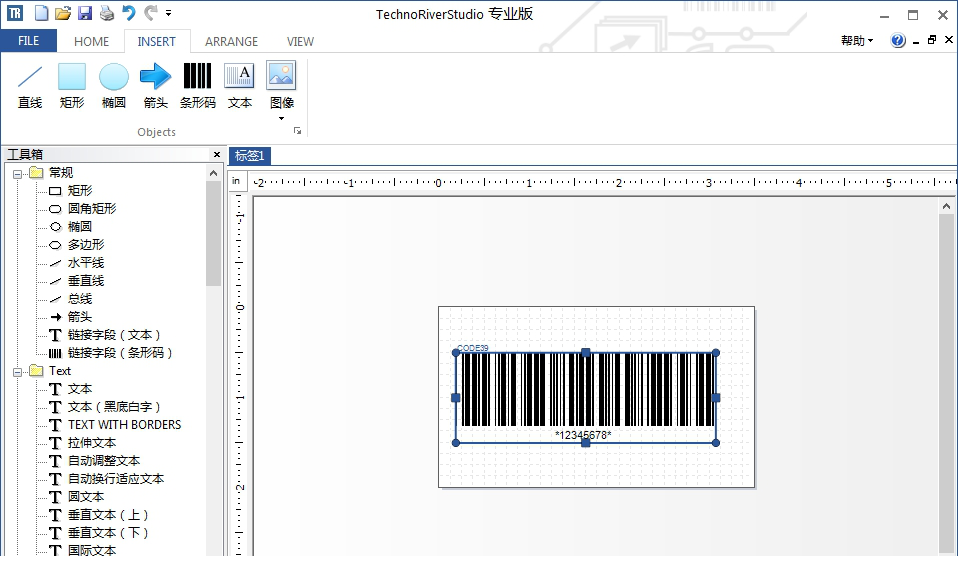The height and width of the screenshot is (578, 958).
Task: Click the barcode's top-center resize handle
Action: point(585,353)
